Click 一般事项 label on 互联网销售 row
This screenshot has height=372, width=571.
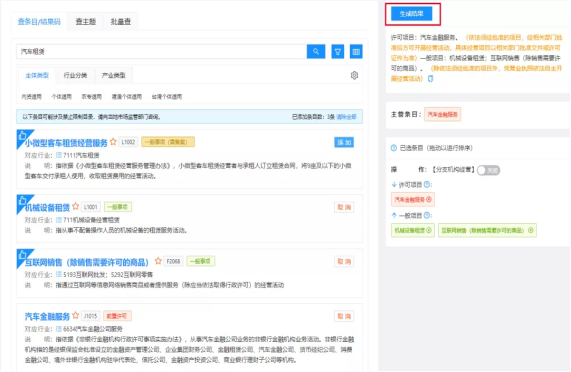(201, 261)
